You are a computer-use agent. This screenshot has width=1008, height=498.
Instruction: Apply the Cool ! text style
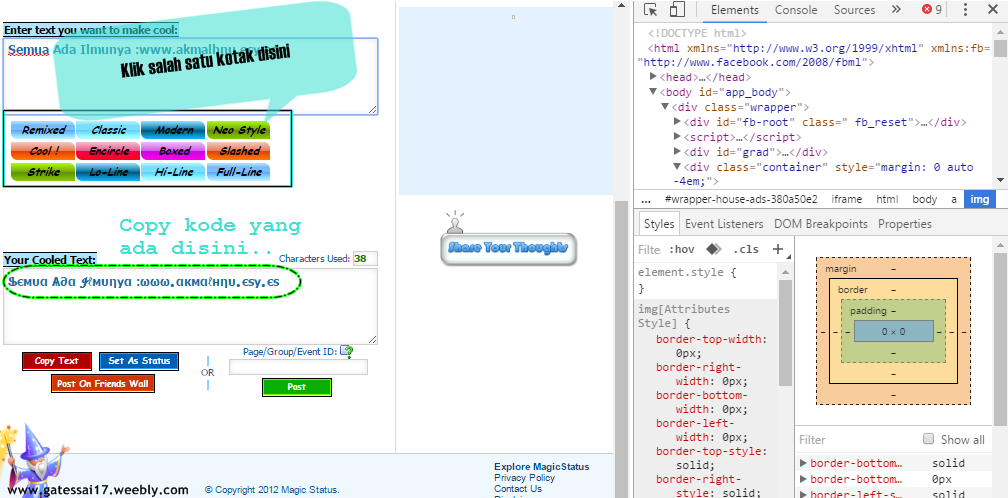[43, 151]
